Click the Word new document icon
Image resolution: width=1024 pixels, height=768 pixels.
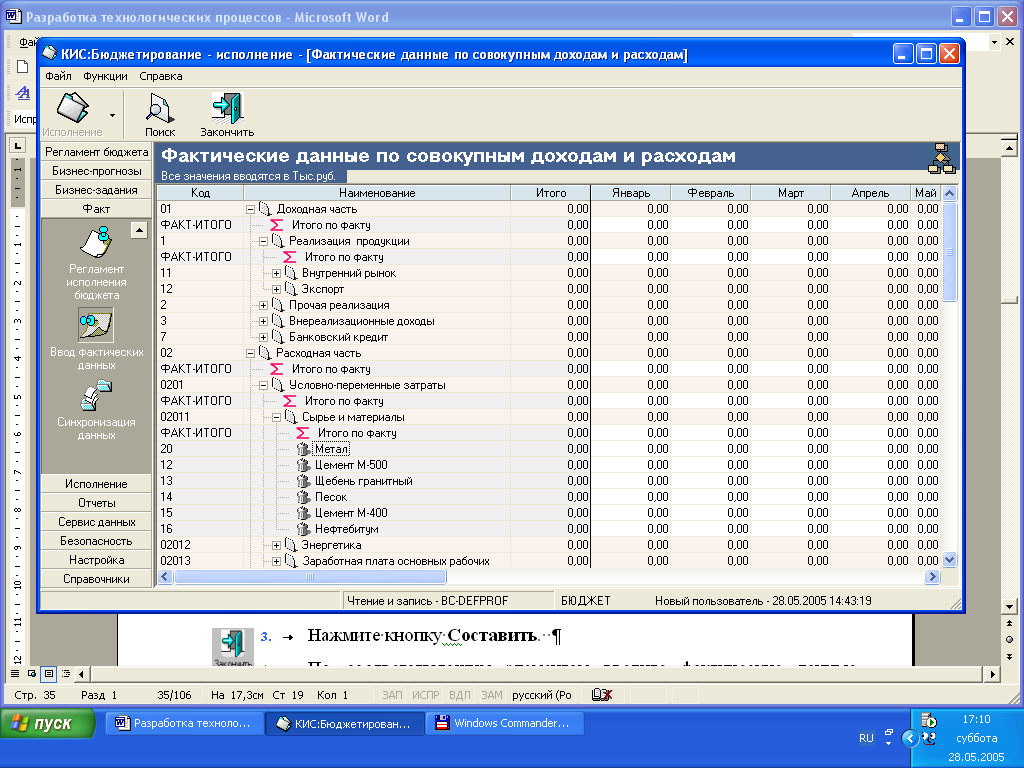pos(23,67)
